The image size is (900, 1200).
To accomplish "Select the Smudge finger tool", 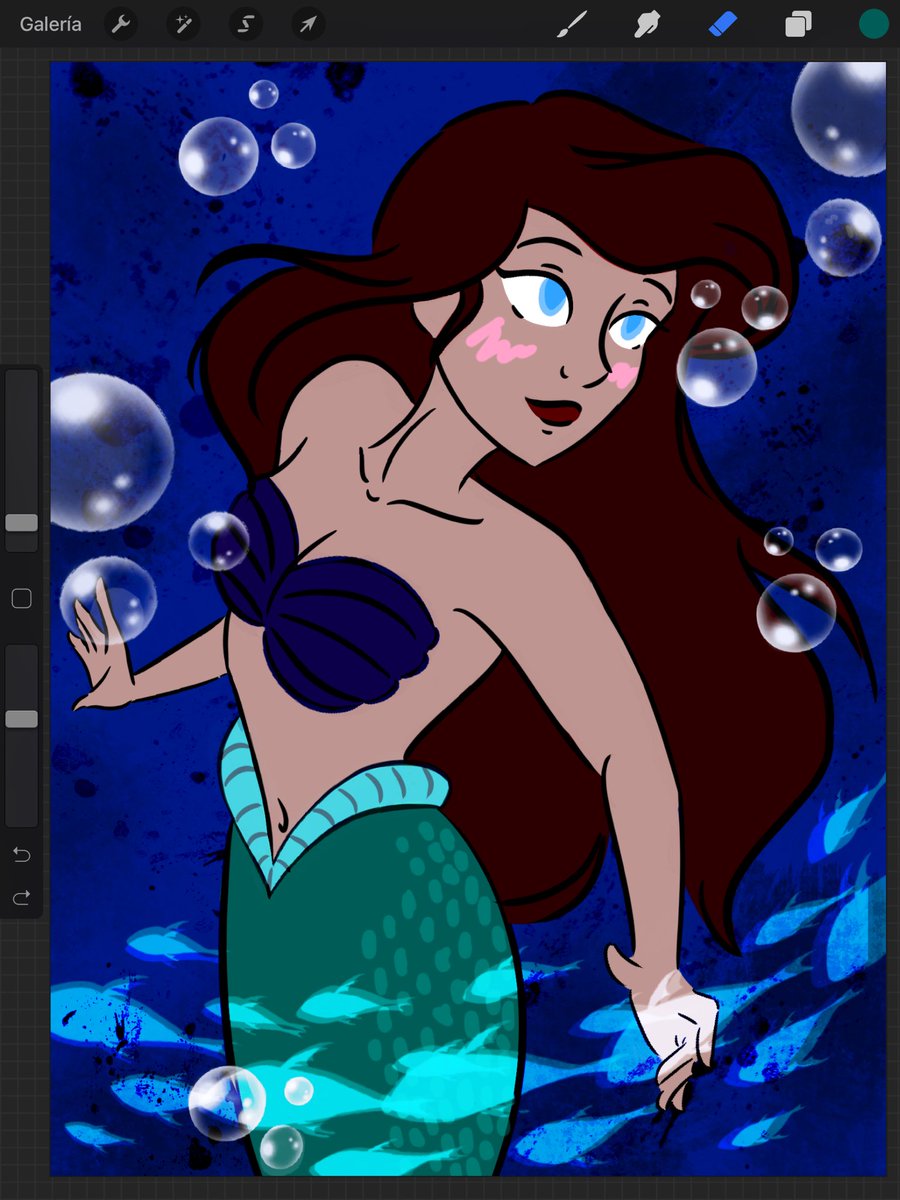I will [648, 24].
